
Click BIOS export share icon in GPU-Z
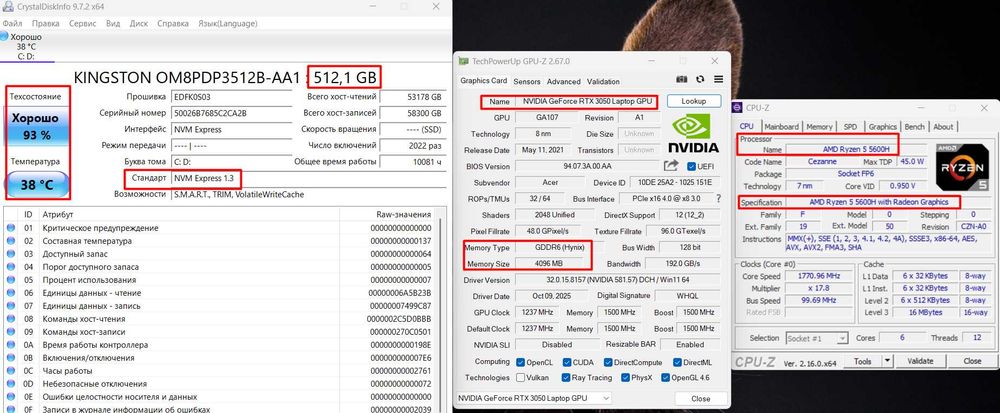click(671, 166)
